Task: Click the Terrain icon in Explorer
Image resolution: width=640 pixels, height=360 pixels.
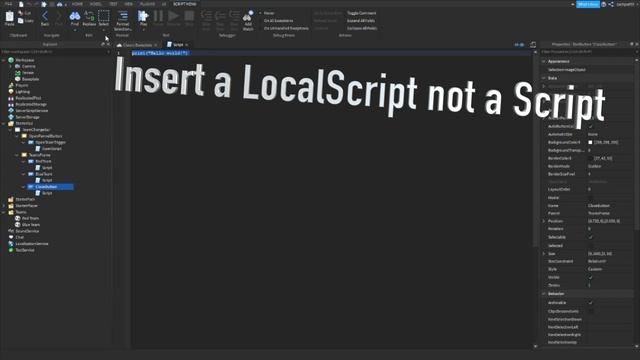Action: 18,73
